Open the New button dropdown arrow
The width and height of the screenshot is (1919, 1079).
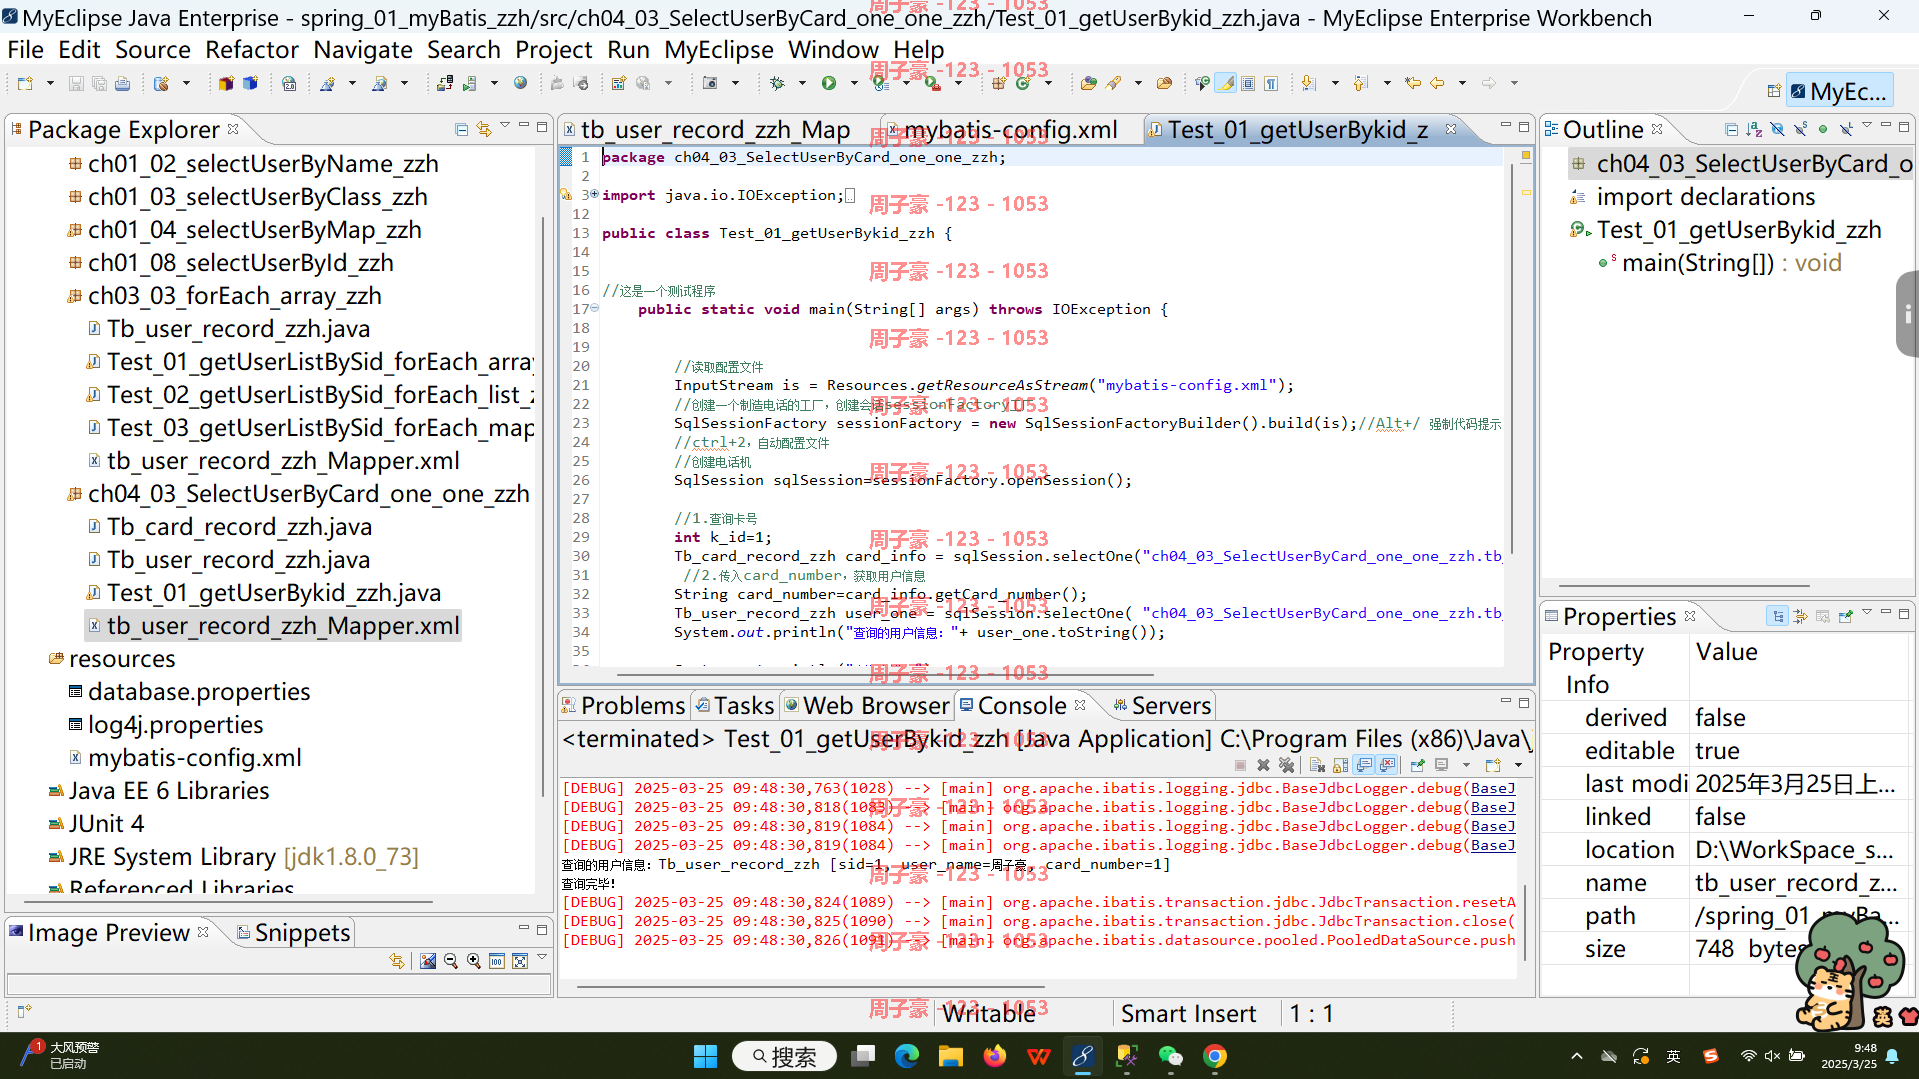pyautogui.click(x=49, y=84)
